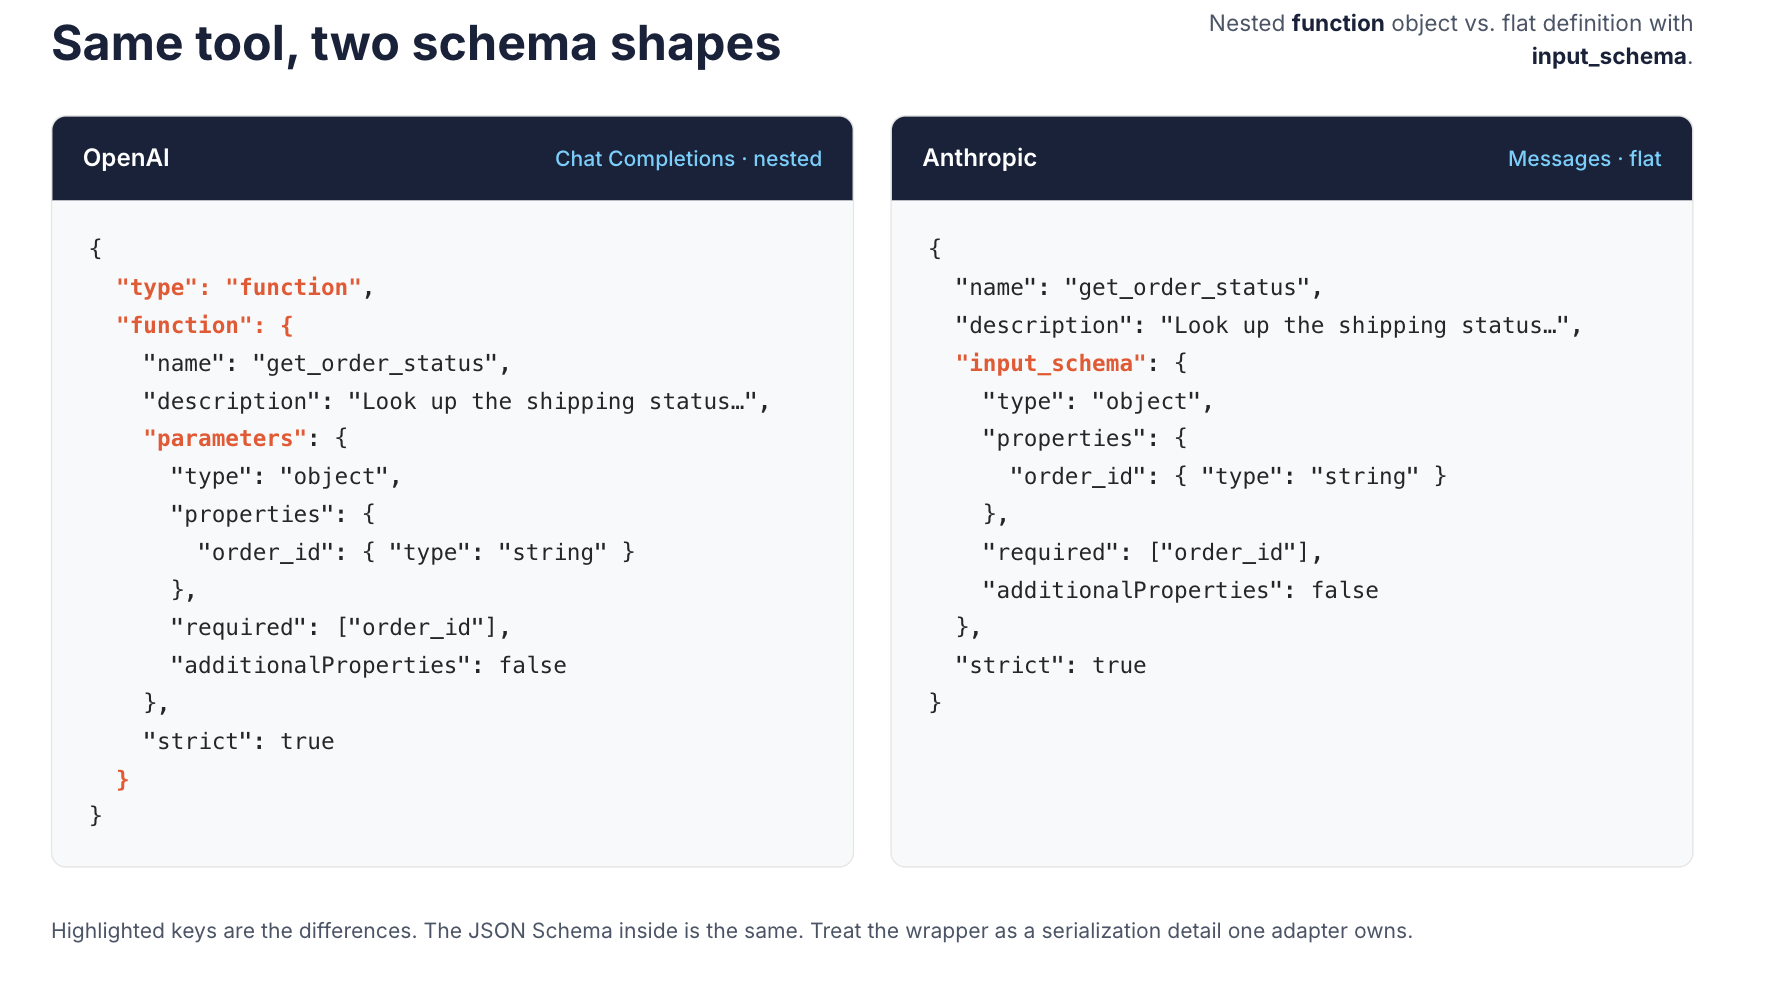This screenshot has height=990, width=1766.
Task: Click the "description" line in OpenAI card
Action: click(457, 402)
